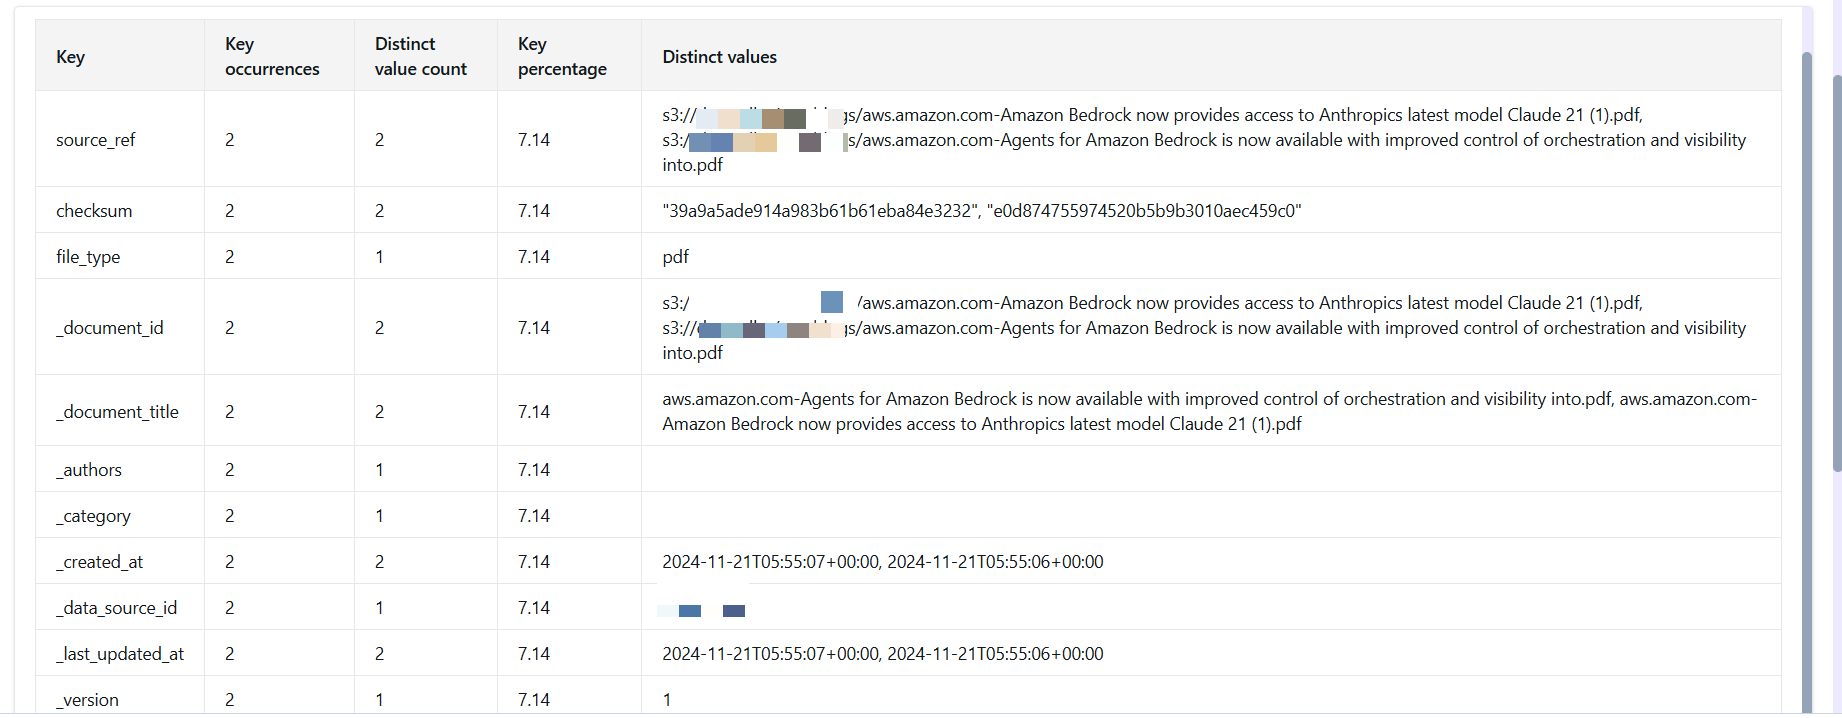Screen dimensions: 1842x718
Task: Click the checksum hash values cell
Action: point(981,211)
